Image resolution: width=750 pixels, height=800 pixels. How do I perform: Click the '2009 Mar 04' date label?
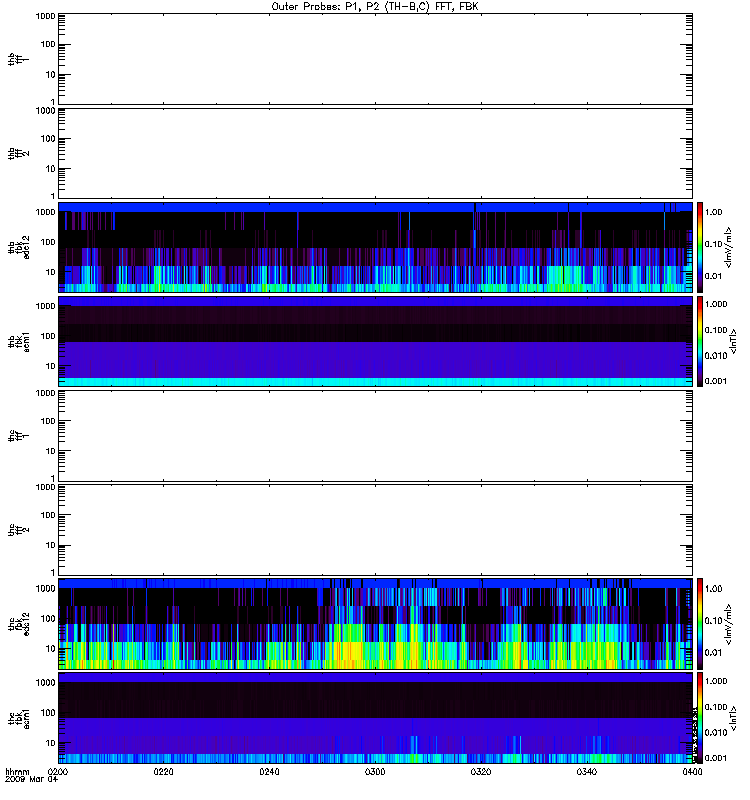[32, 780]
